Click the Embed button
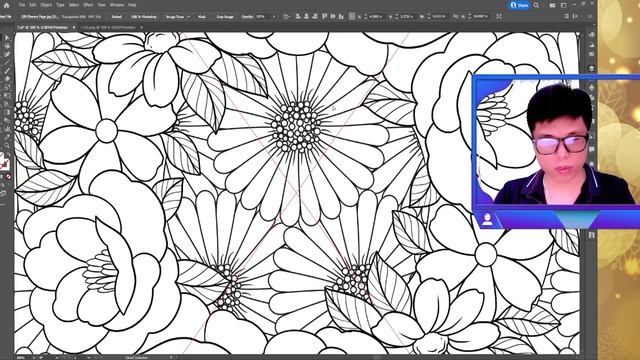 click(117, 17)
